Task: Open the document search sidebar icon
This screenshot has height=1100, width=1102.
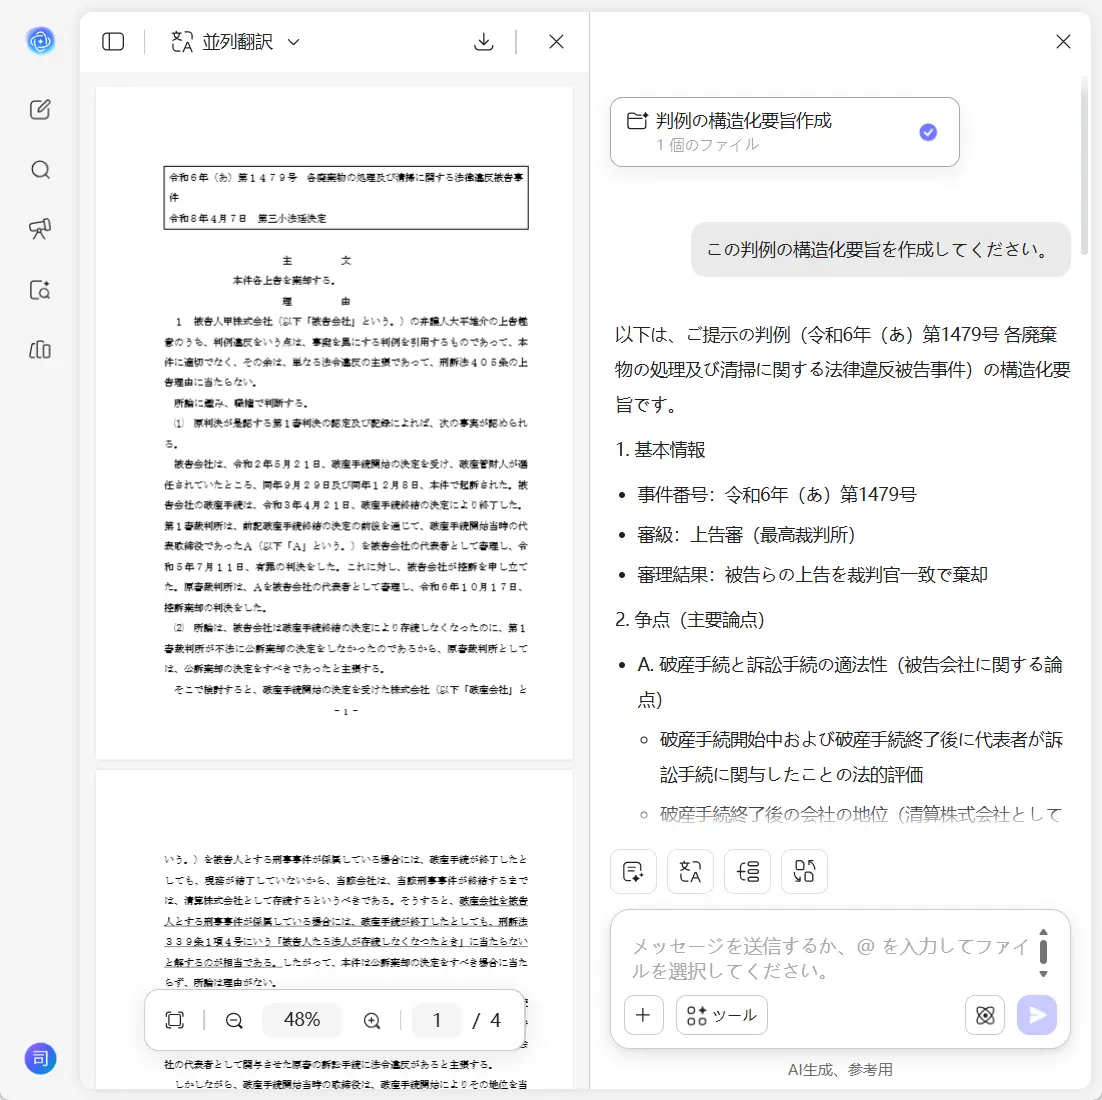Action: point(40,290)
